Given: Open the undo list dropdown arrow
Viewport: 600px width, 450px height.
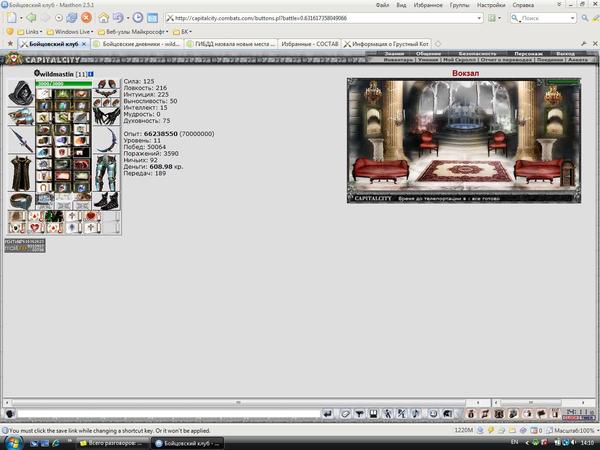Looking at the screenshot, I should click(x=128, y=18).
